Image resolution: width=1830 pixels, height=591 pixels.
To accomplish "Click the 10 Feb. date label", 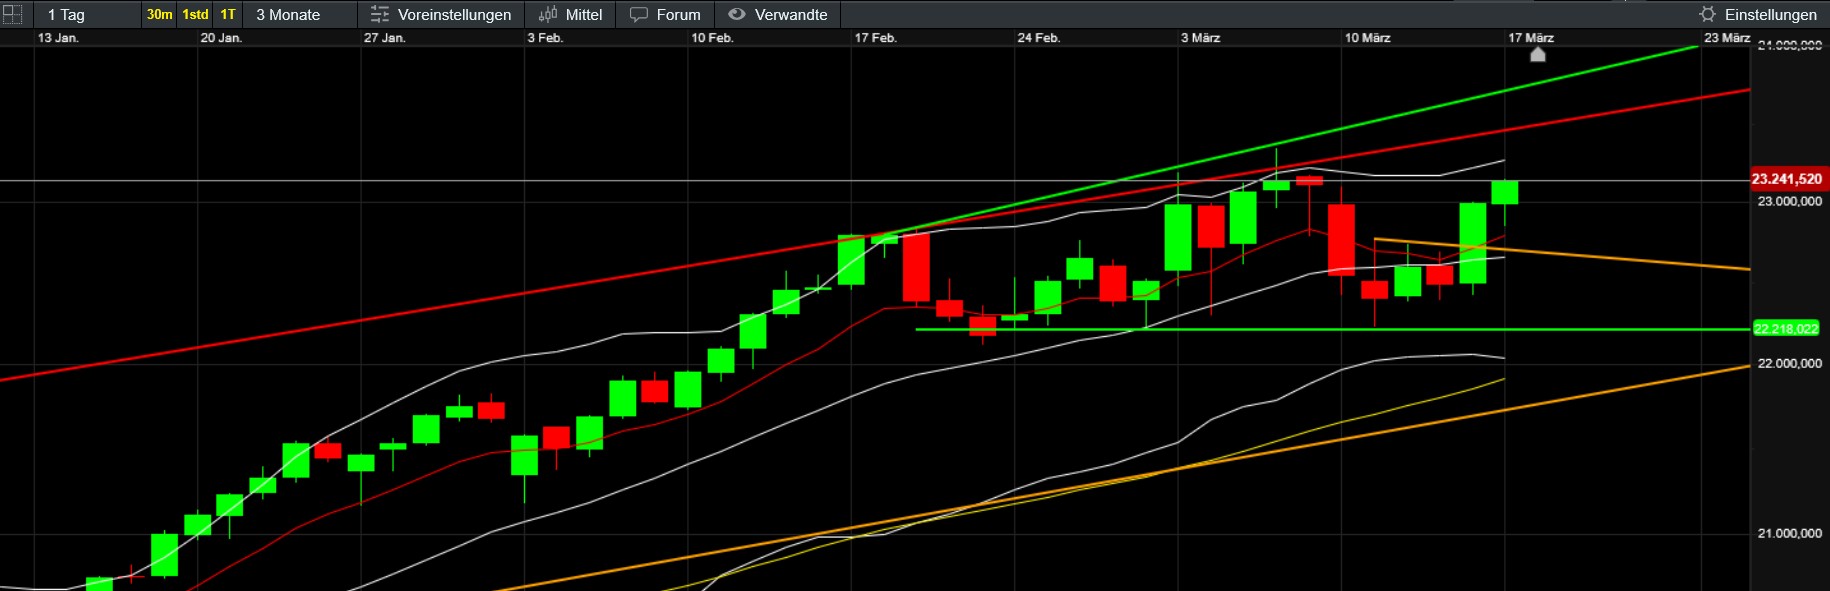I will click(712, 38).
